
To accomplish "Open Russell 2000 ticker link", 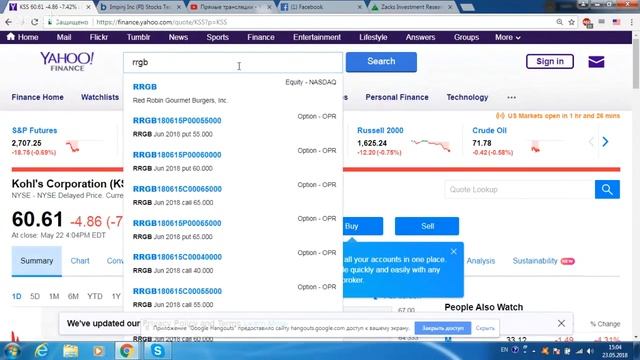I will (x=380, y=131).
